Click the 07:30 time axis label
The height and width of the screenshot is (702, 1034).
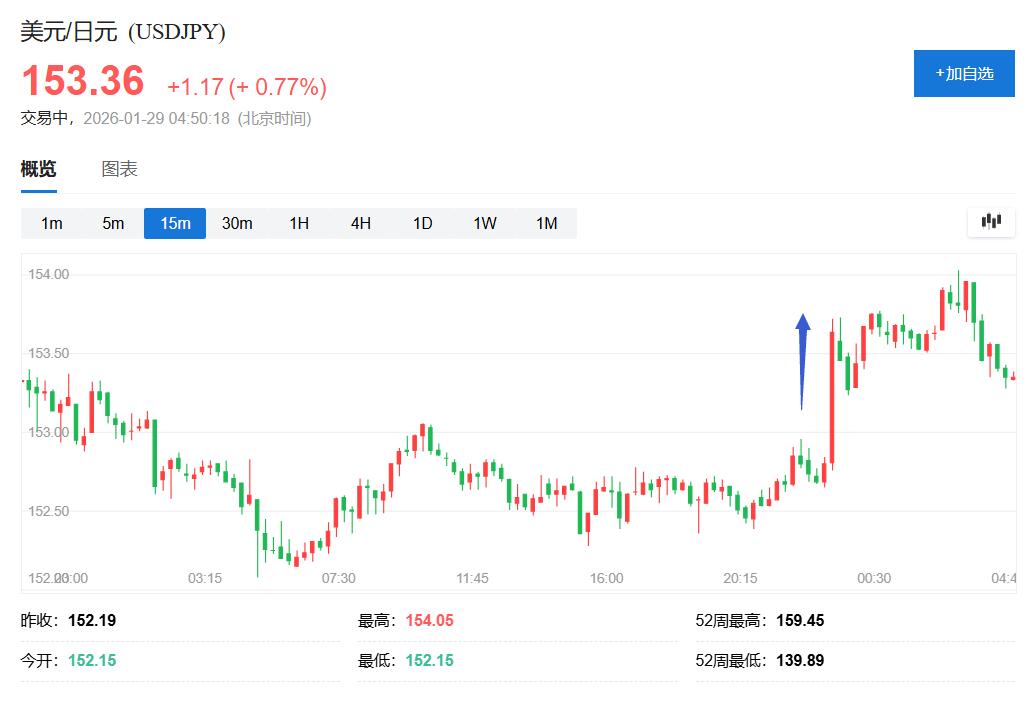coord(338,578)
